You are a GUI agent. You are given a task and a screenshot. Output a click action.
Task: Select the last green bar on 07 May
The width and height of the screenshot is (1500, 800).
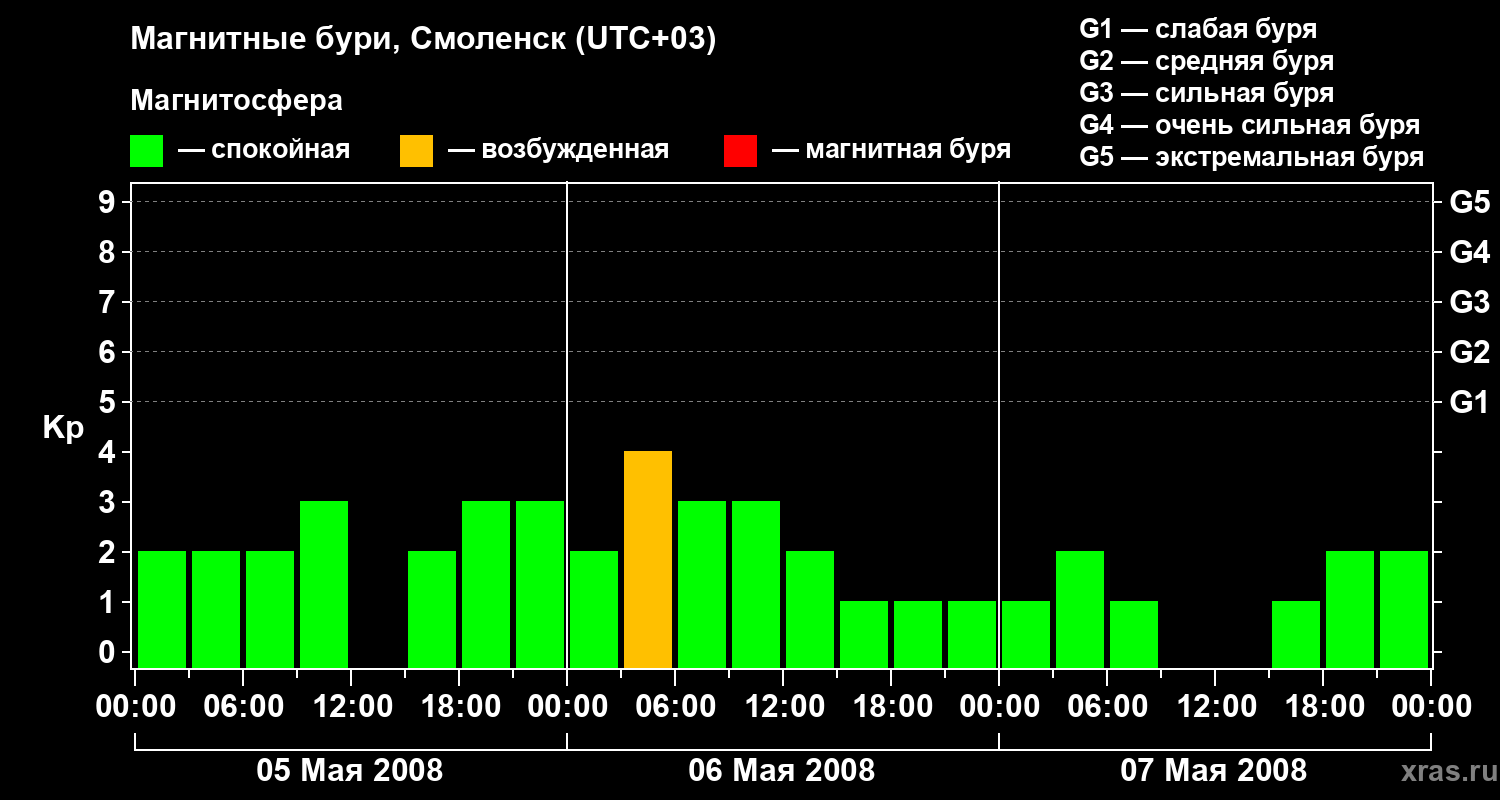tap(1404, 609)
